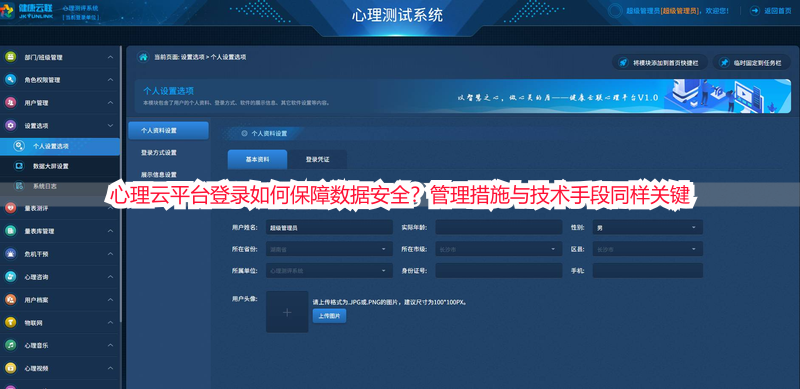800x389 pixels.
Task: Open the 心理视频 menu label
Action: click(36, 368)
